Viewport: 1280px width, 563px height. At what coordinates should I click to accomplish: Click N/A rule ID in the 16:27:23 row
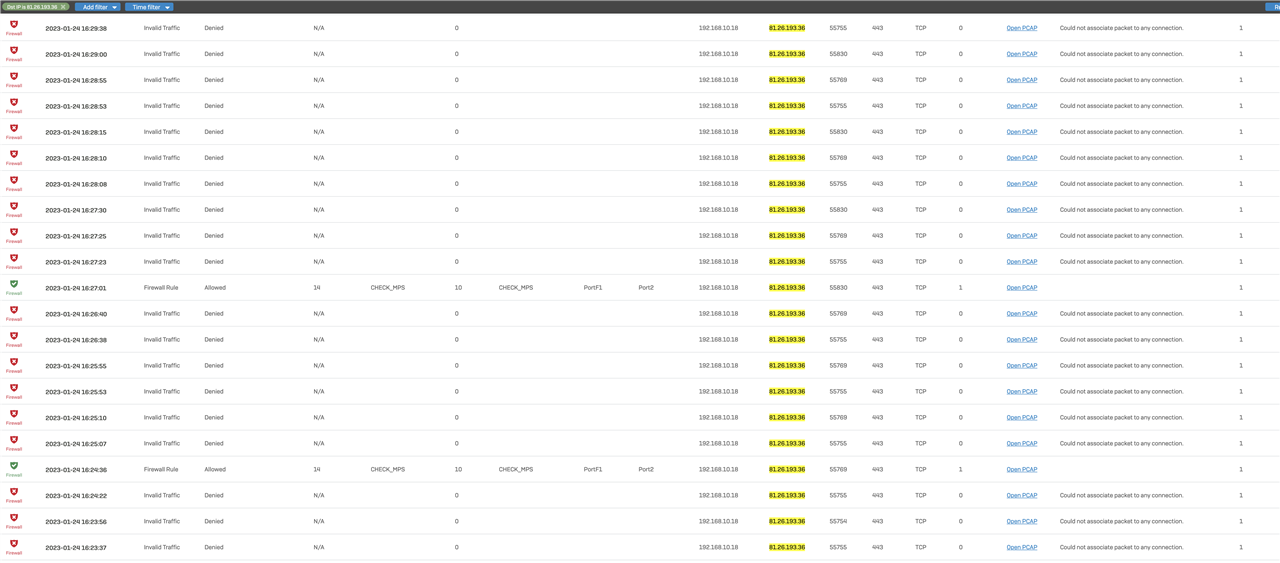[319, 262]
